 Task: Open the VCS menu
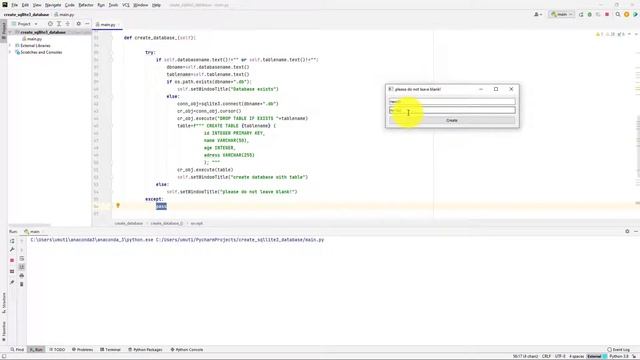(x=126, y=5)
